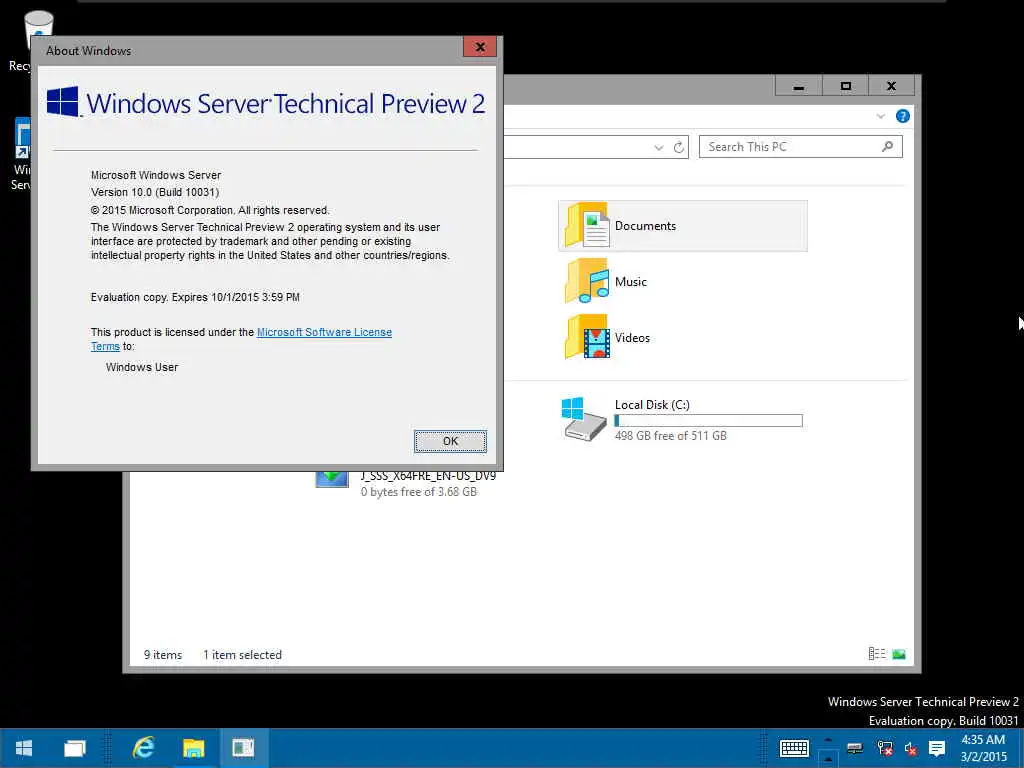
Task: Refresh the File Explorer address bar
Action: [679, 147]
